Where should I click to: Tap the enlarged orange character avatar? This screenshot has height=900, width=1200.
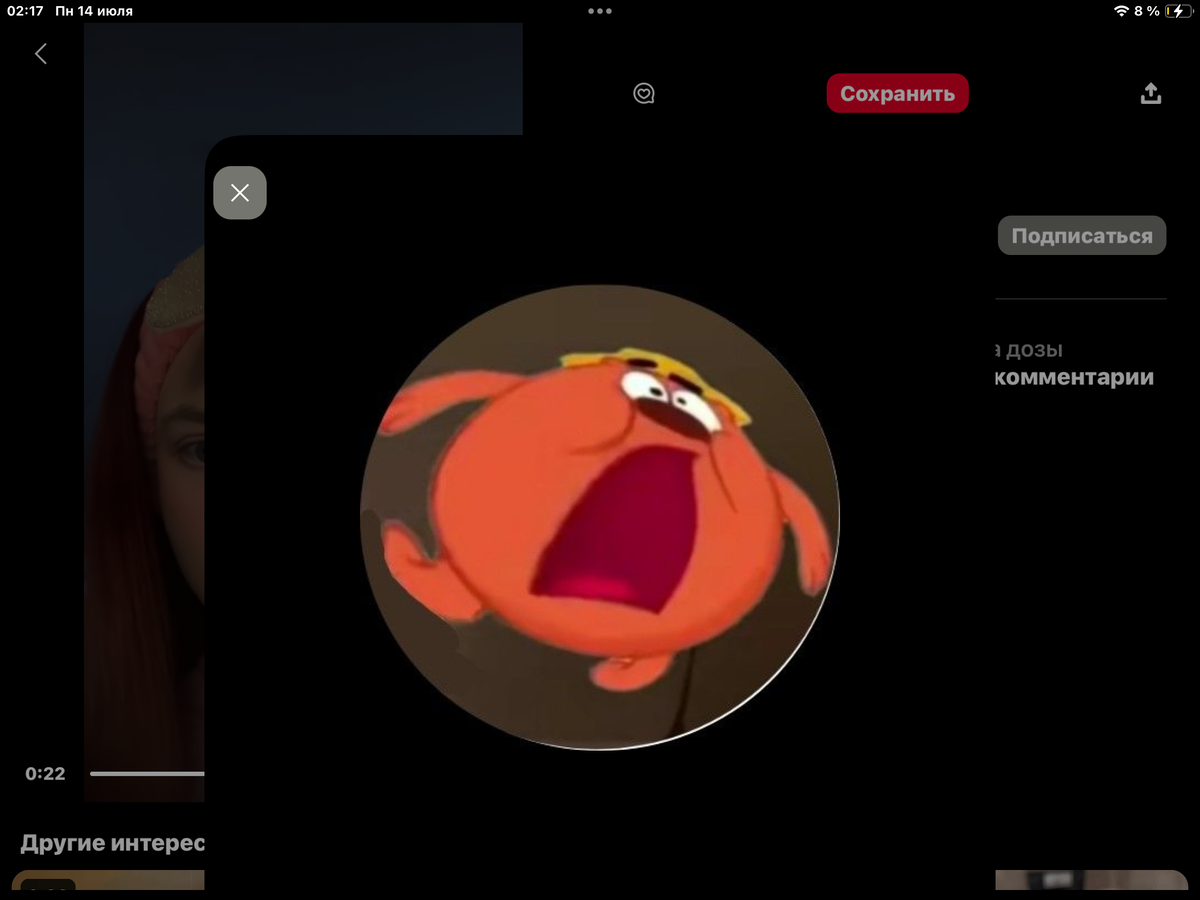pyautogui.click(x=600, y=517)
